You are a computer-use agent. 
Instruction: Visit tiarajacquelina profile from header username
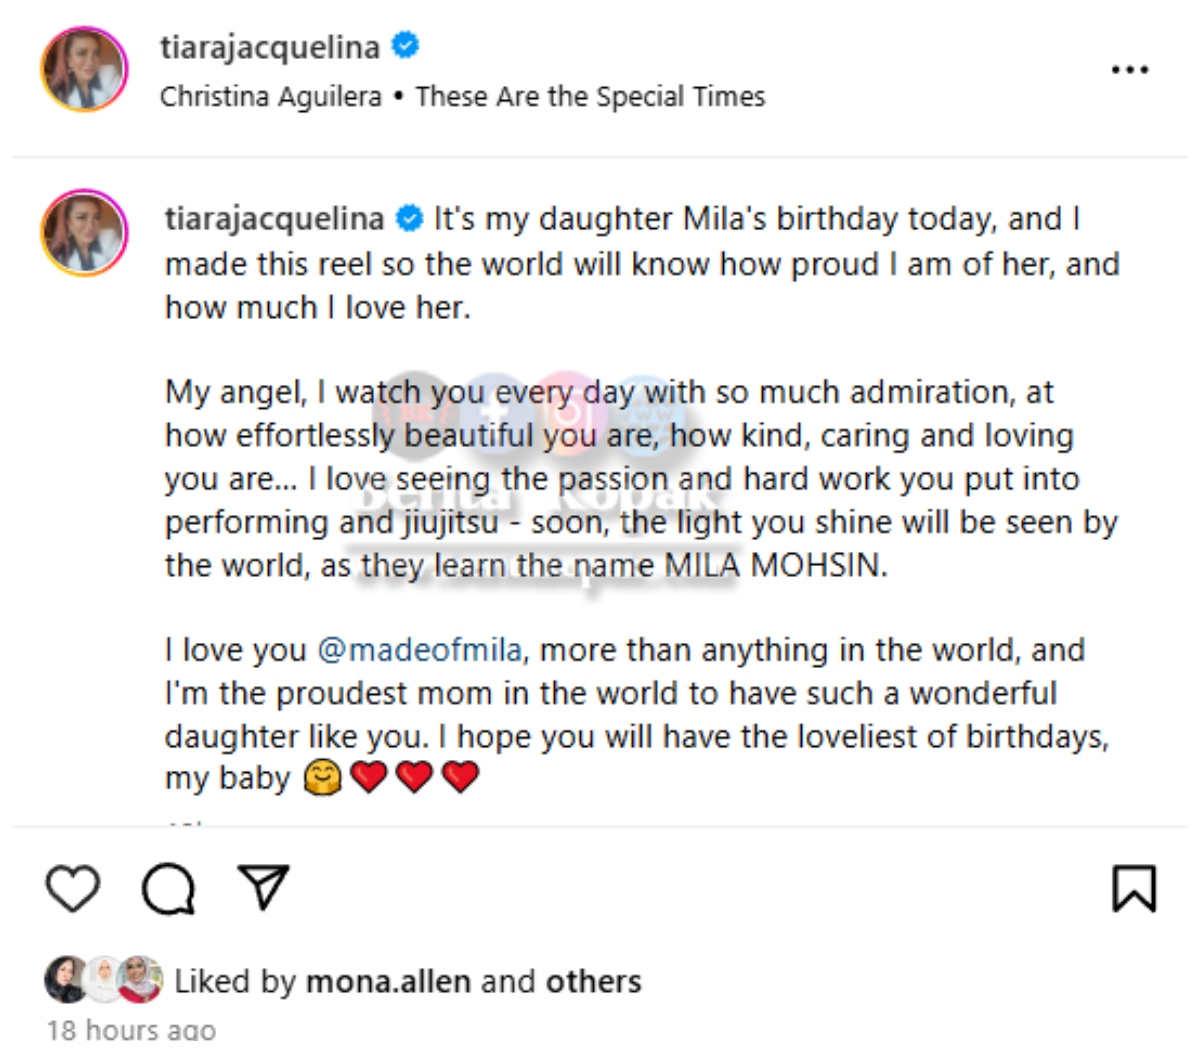[x=270, y=47]
